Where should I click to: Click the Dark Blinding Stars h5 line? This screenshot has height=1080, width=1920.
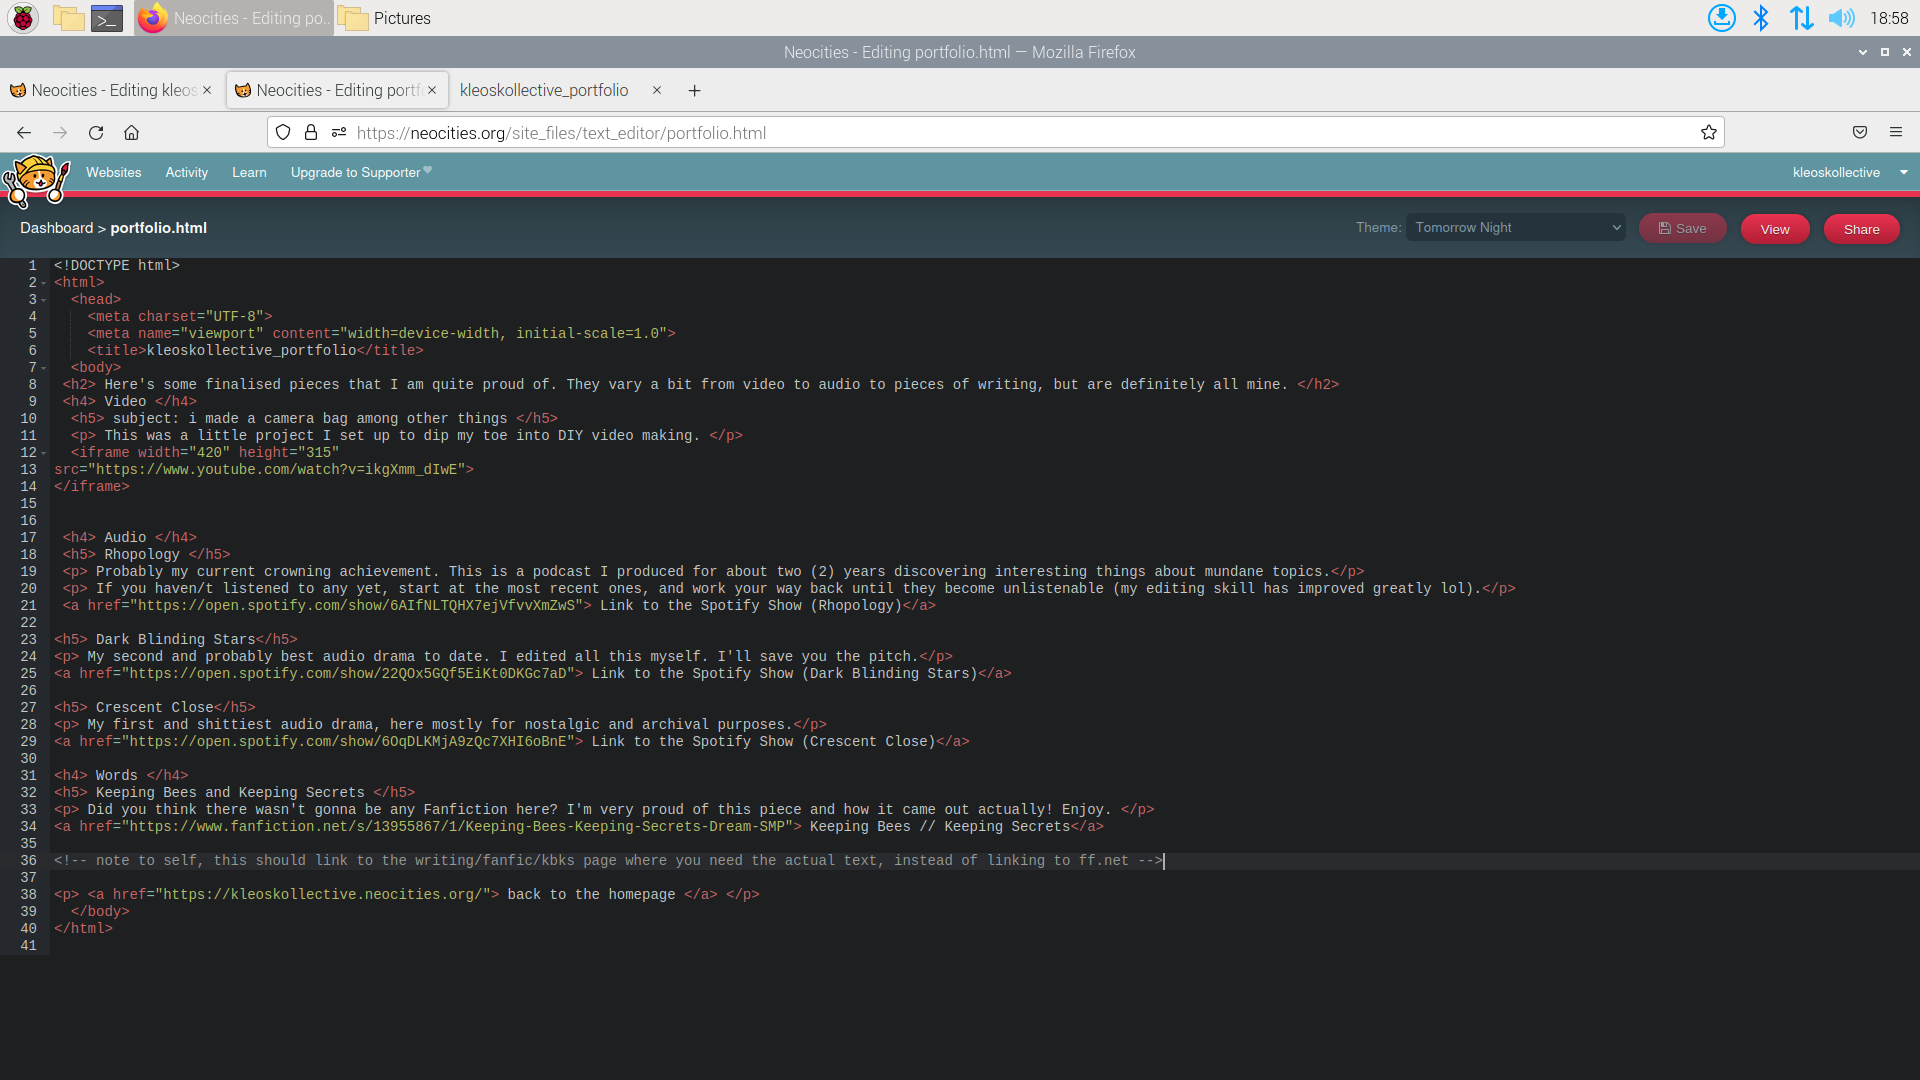click(x=176, y=639)
